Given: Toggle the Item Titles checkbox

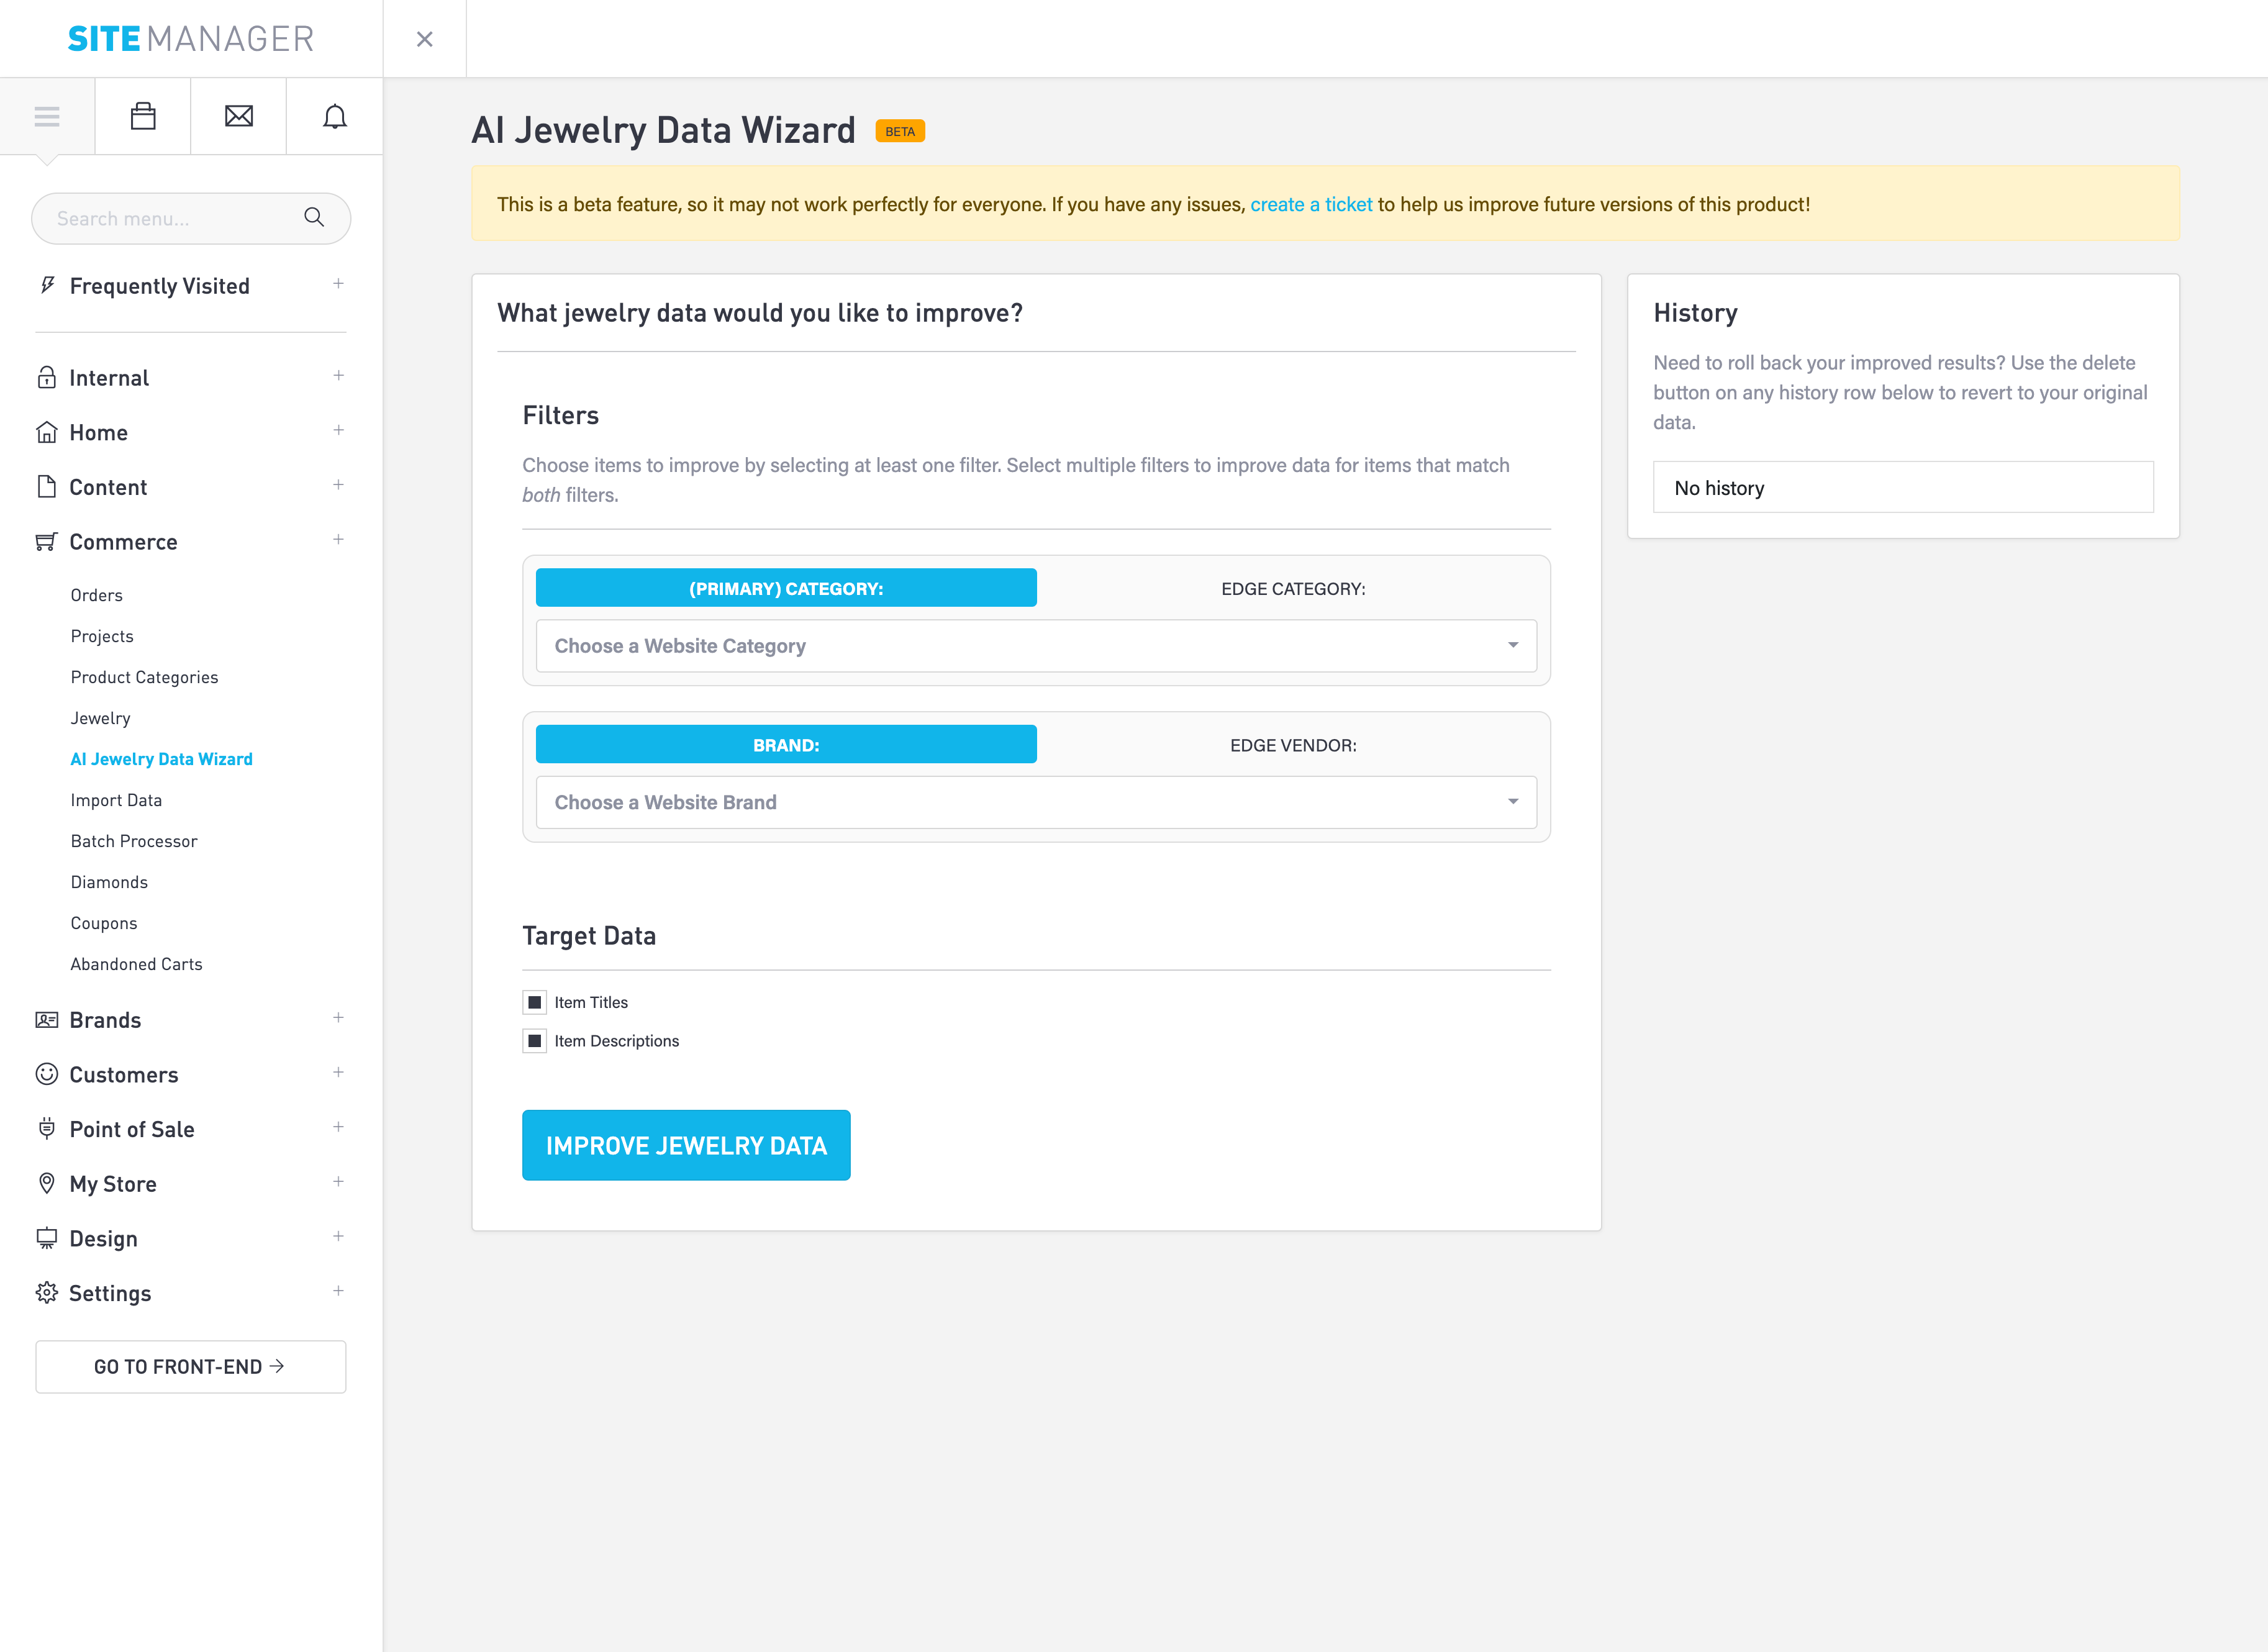Looking at the screenshot, I should (535, 1002).
